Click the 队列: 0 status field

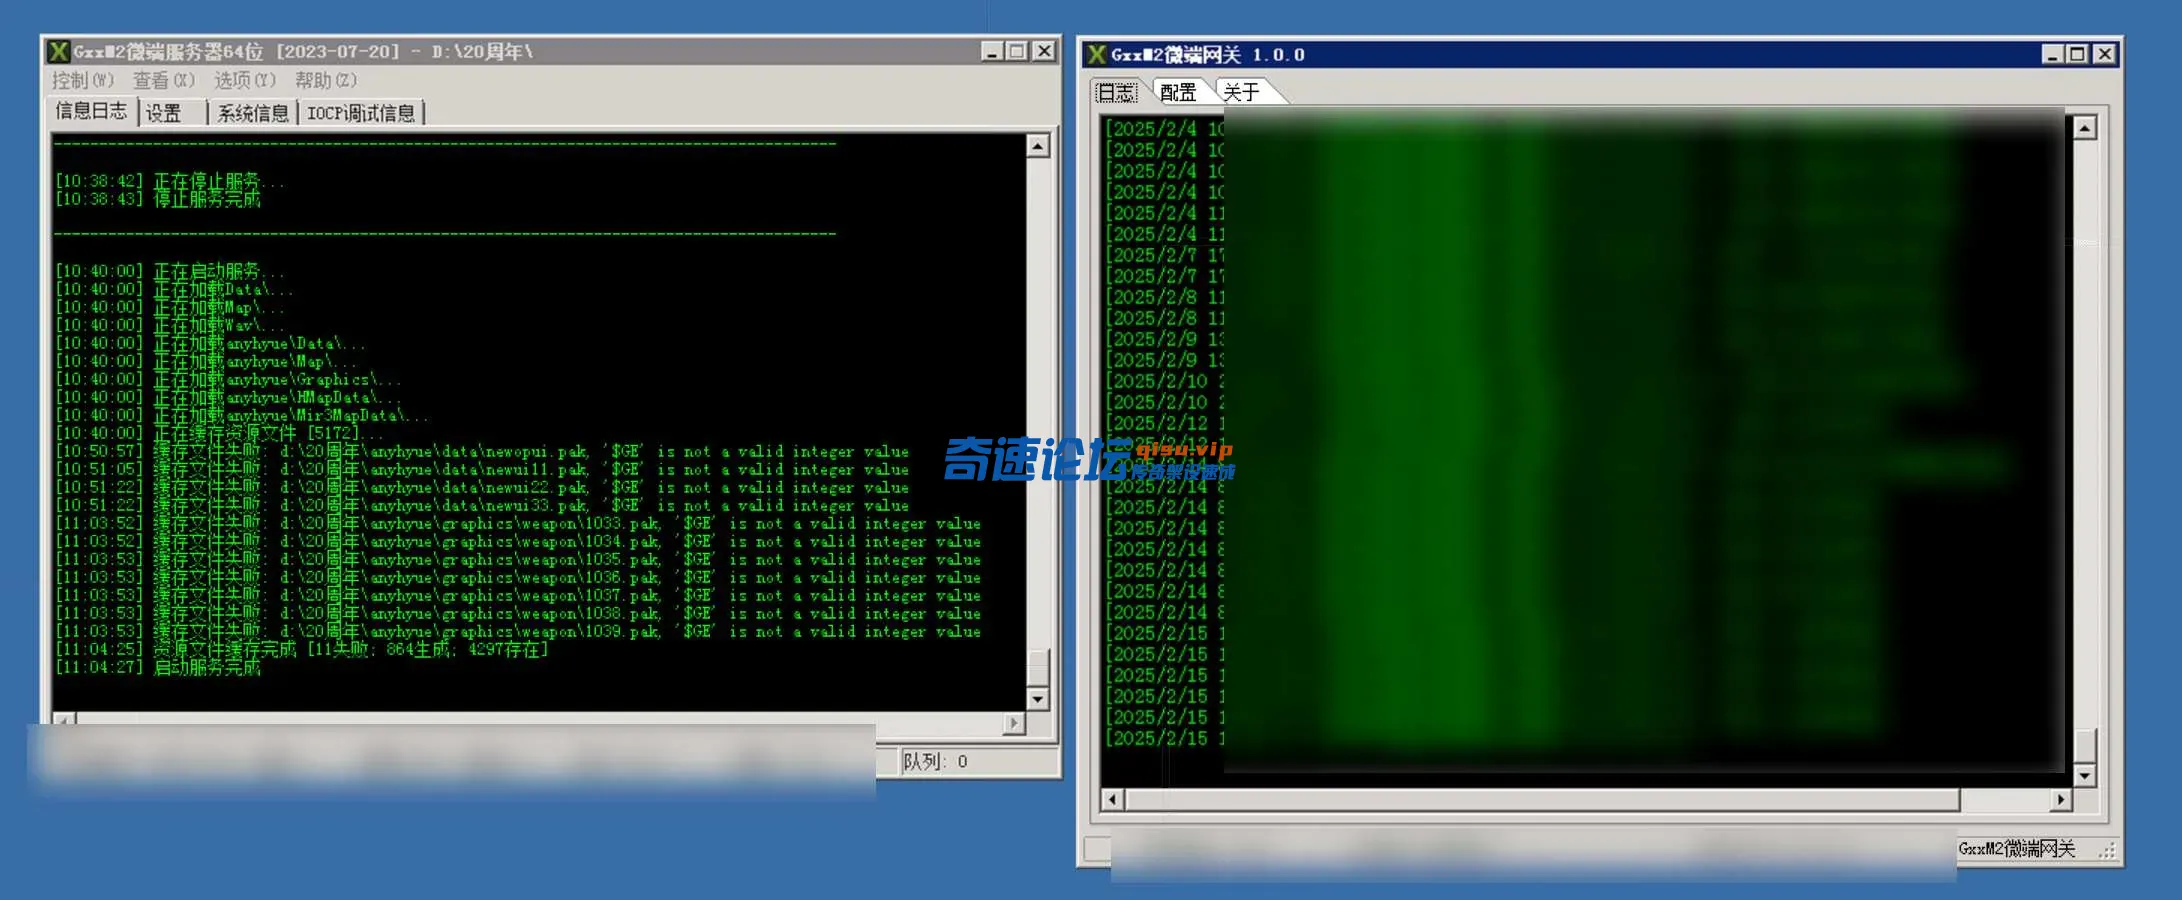(978, 762)
